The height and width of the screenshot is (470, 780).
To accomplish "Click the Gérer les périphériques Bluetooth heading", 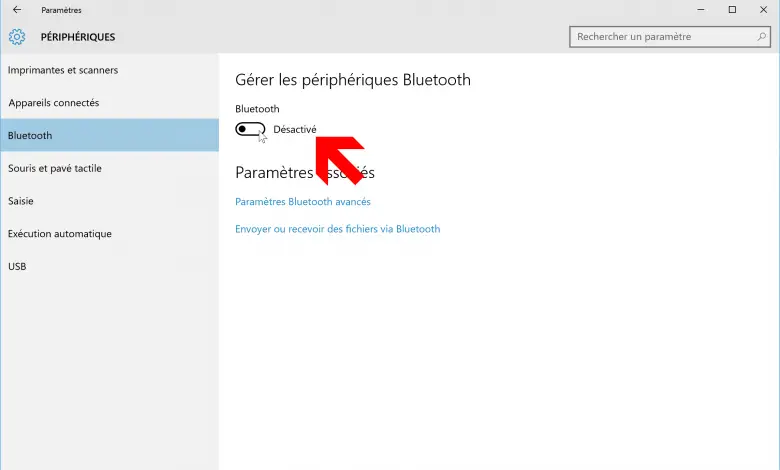I will click(353, 80).
